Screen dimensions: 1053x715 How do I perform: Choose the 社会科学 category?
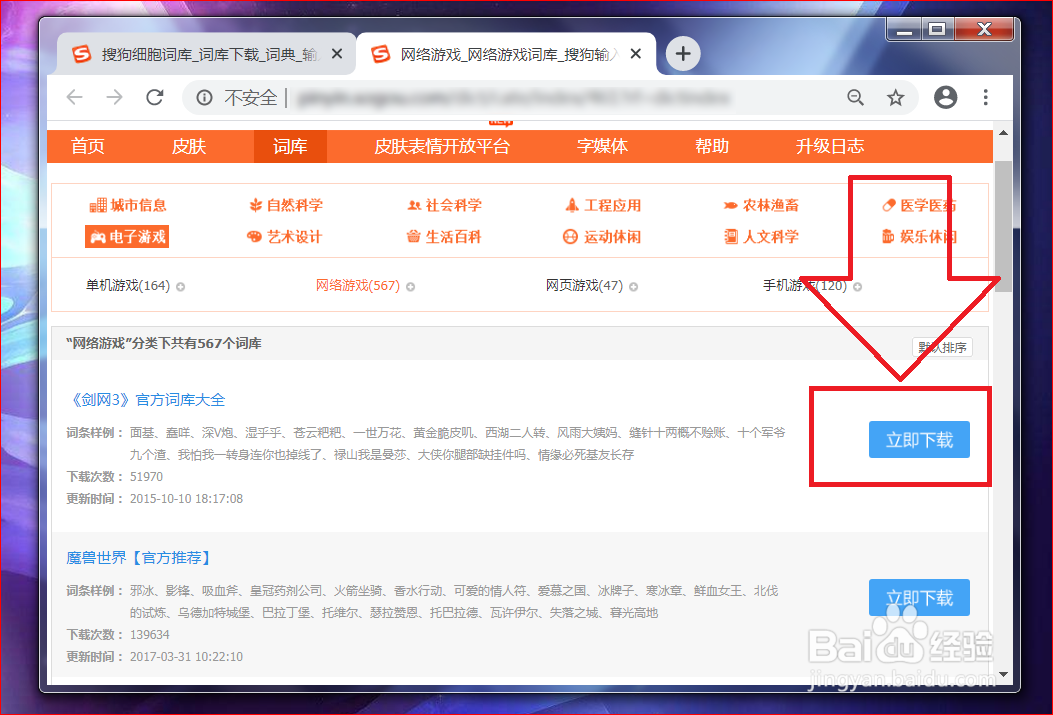pos(445,205)
